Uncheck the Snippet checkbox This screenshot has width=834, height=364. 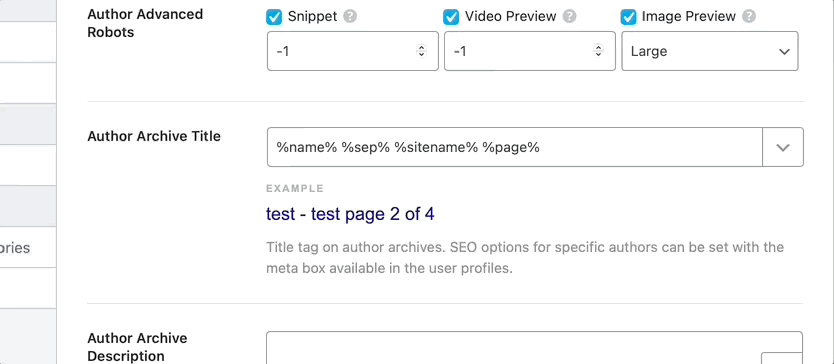[x=274, y=17]
